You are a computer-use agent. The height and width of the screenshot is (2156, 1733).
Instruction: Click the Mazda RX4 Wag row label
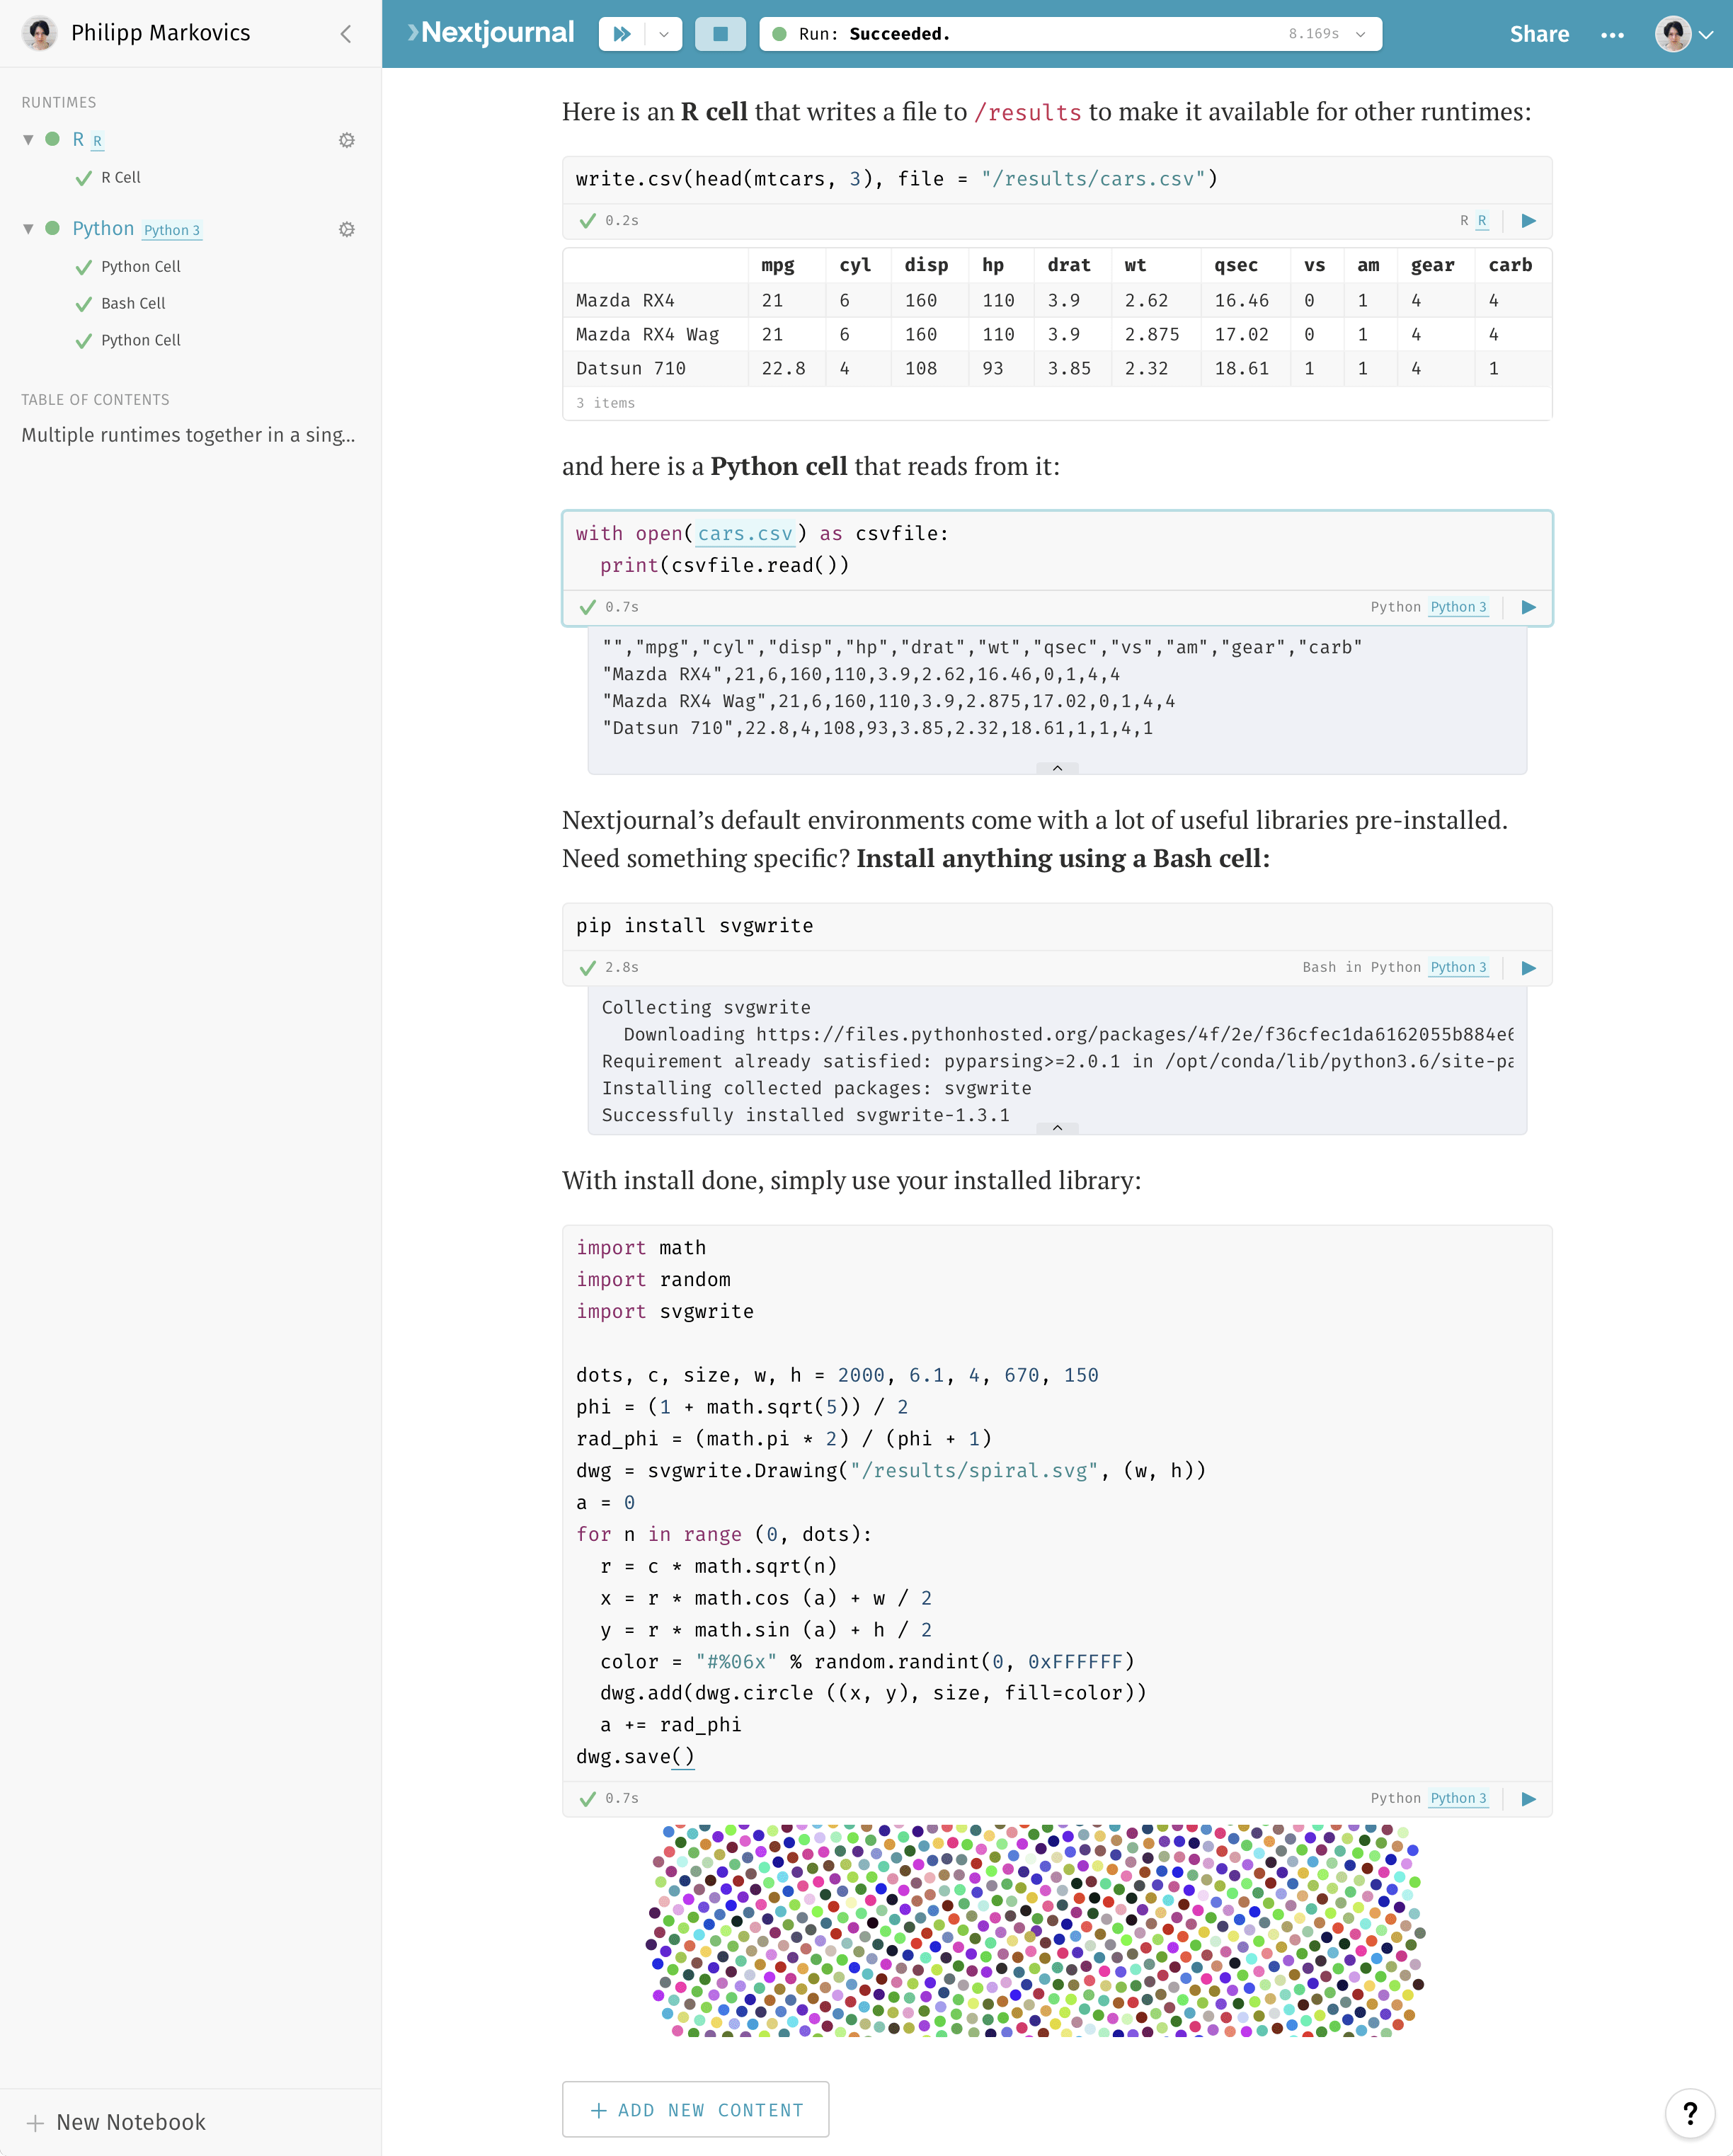pos(647,335)
